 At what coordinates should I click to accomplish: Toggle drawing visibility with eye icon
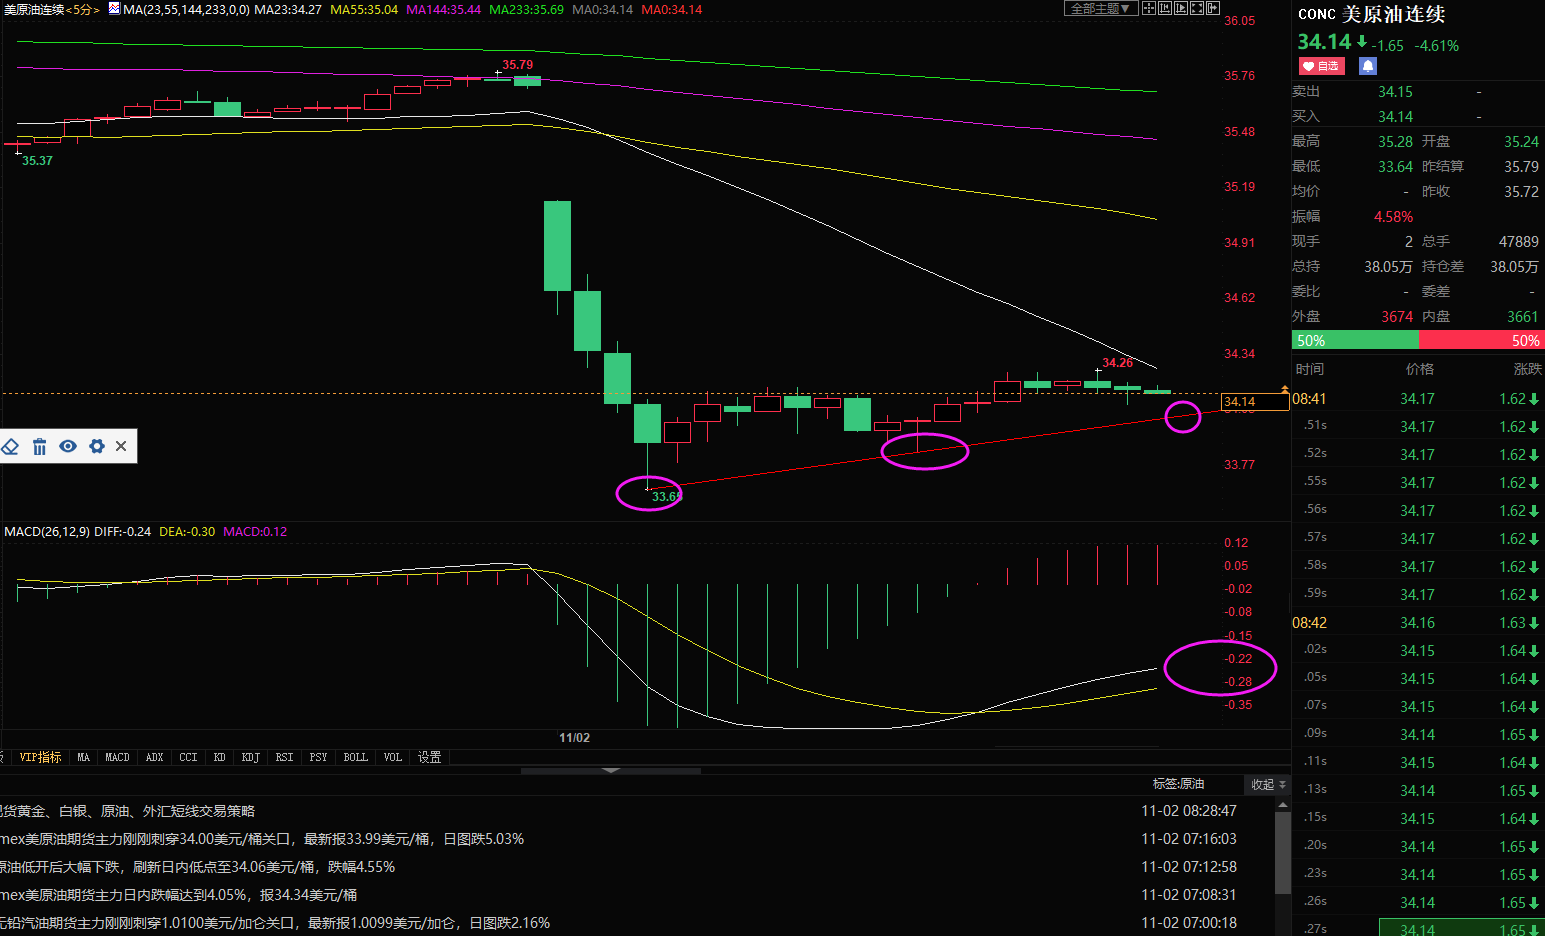68,446
